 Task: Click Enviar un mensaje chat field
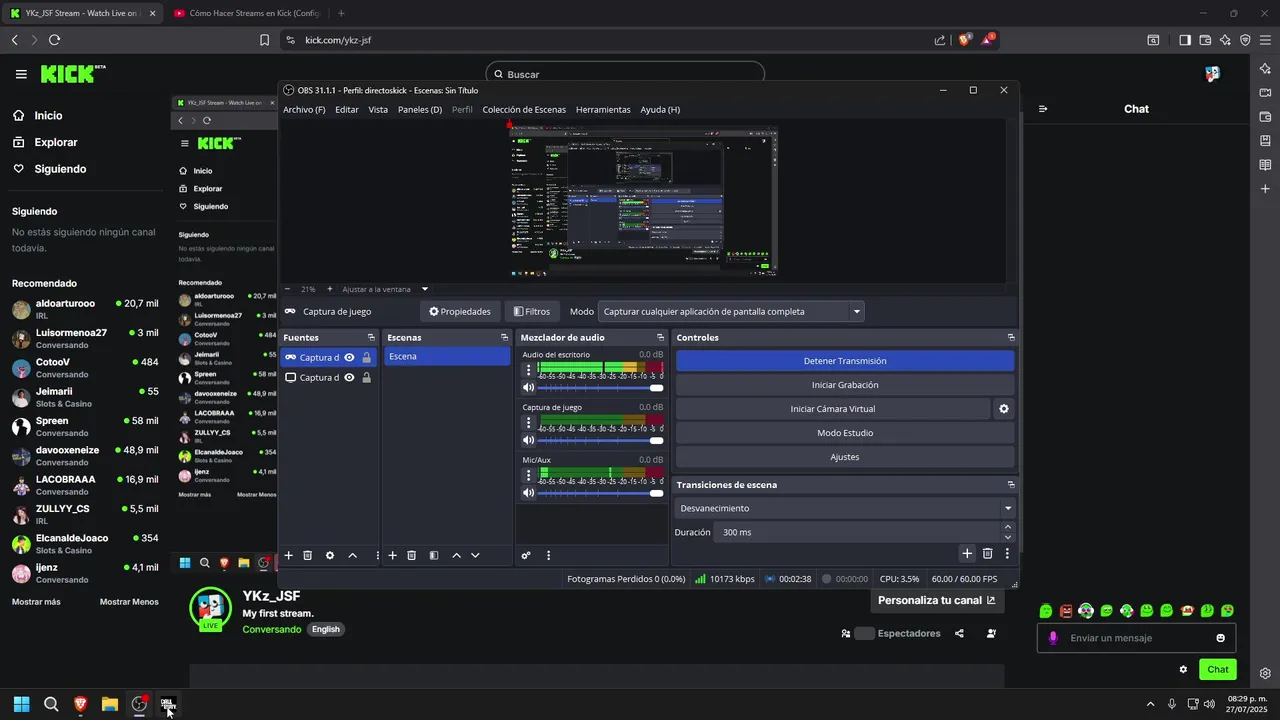tap(1137, 638)
